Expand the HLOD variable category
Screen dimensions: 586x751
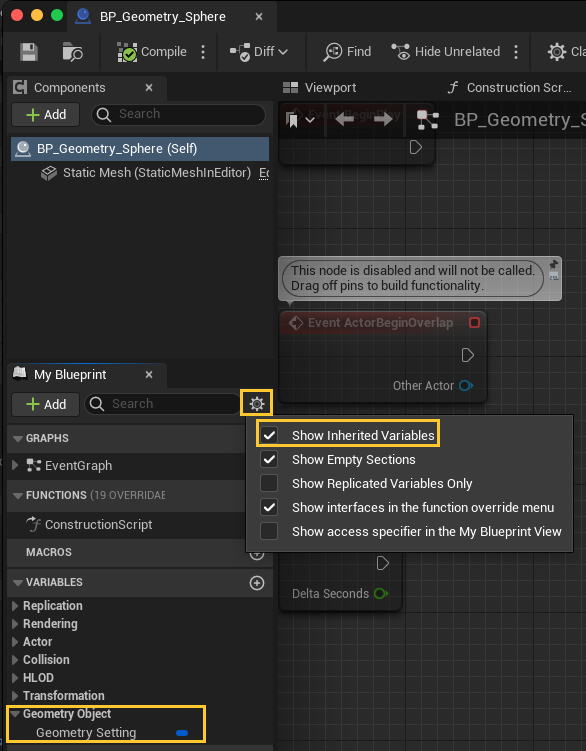[15, 678]
